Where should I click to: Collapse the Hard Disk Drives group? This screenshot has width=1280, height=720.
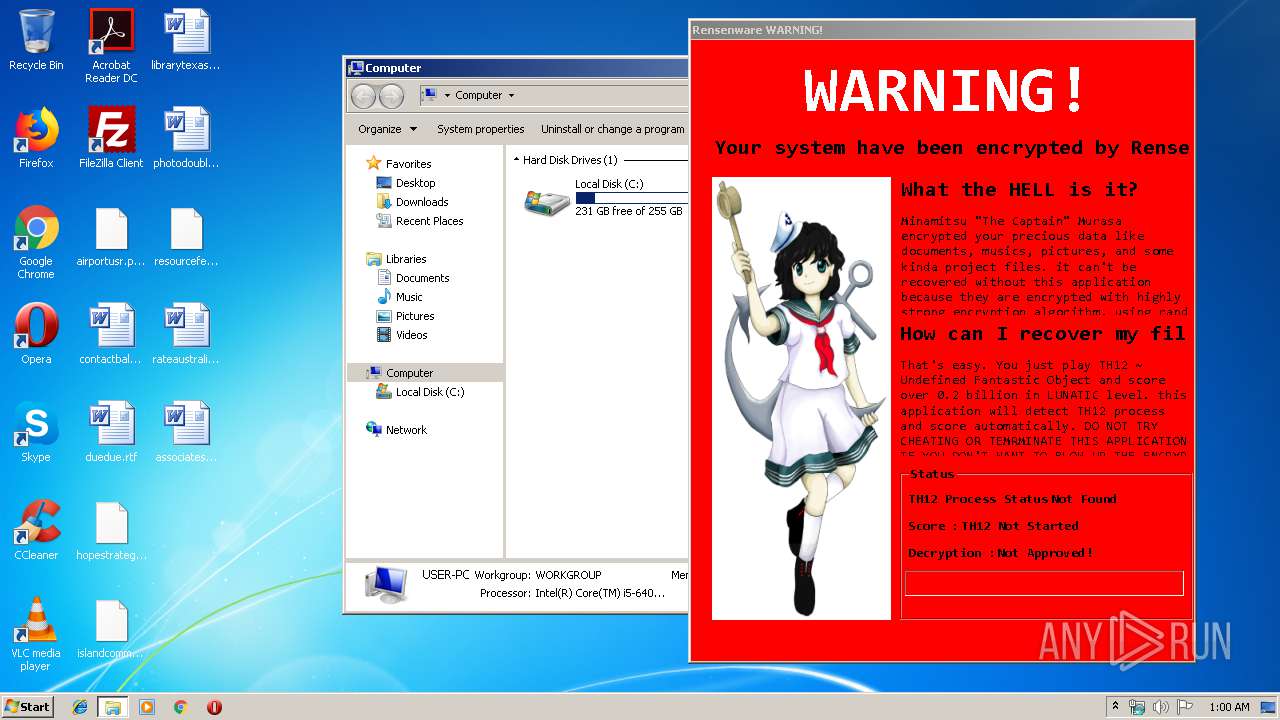tap(517, 160)
